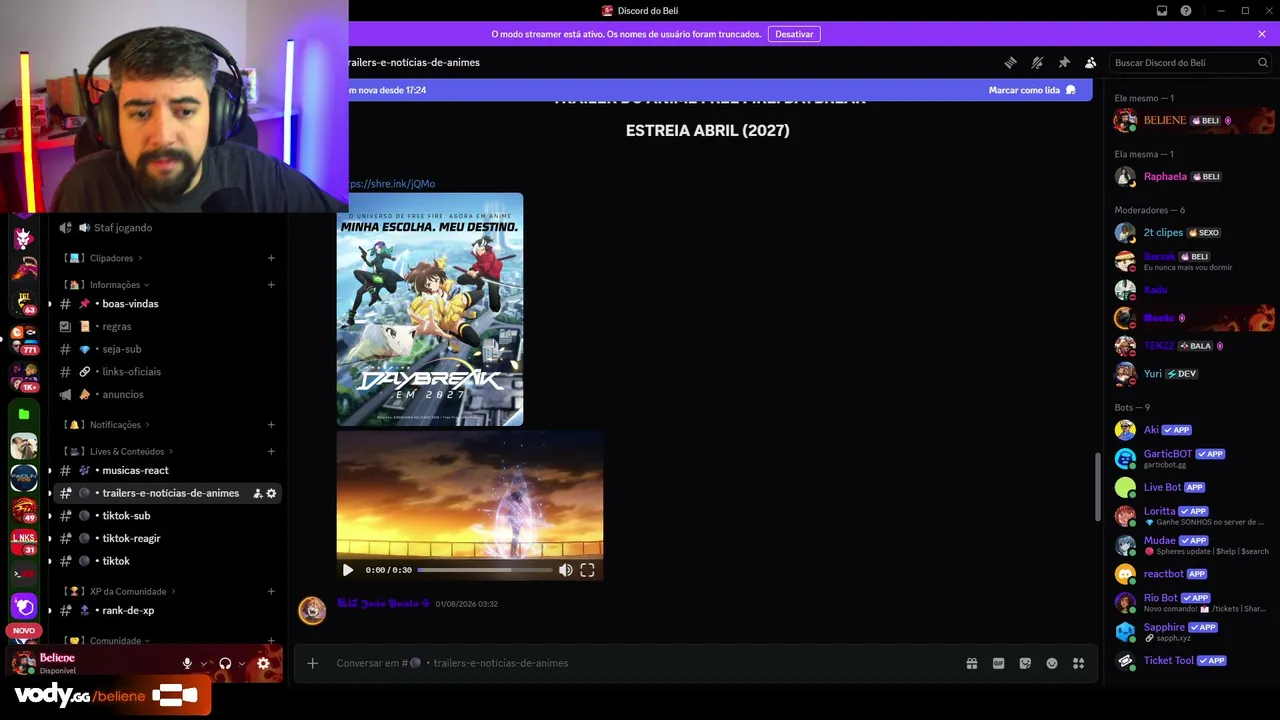Open user settings gear
1280x720 pixels.
[263, 663]
